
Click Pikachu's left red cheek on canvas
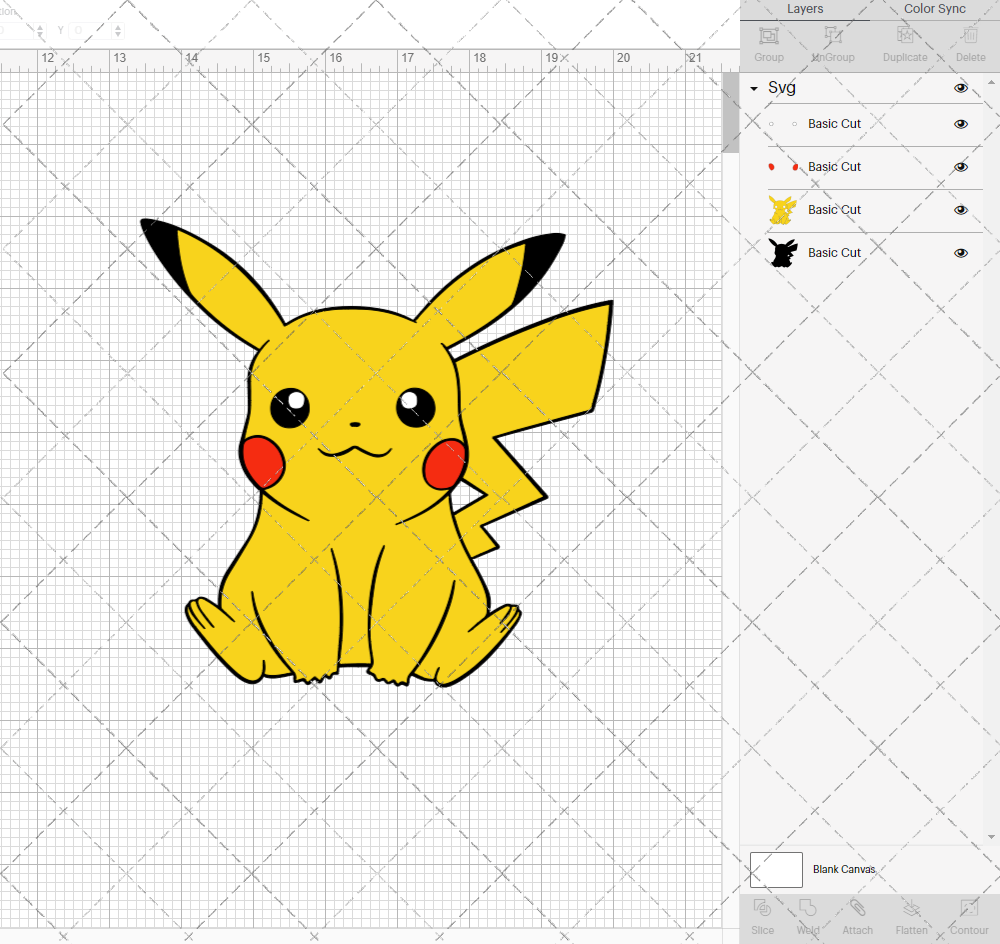pos(263,462)
